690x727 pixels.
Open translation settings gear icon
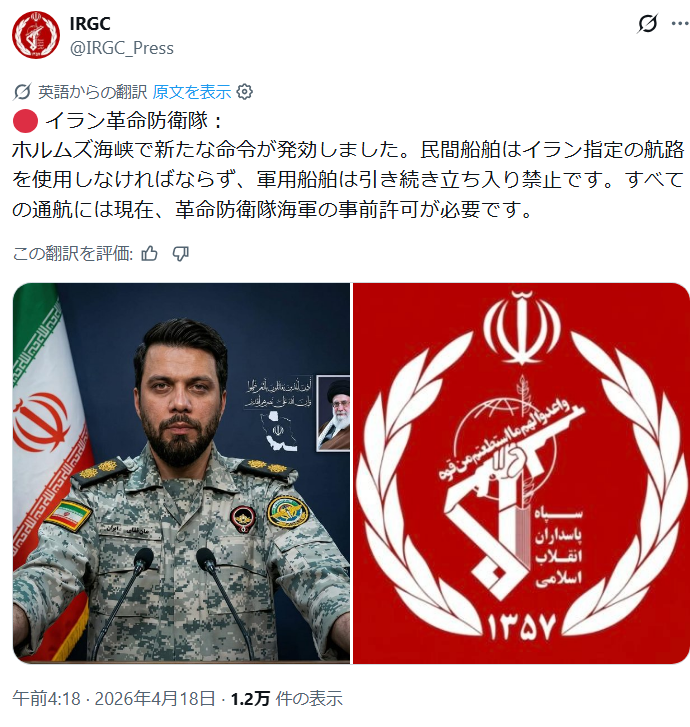click(x=244, y=92)
